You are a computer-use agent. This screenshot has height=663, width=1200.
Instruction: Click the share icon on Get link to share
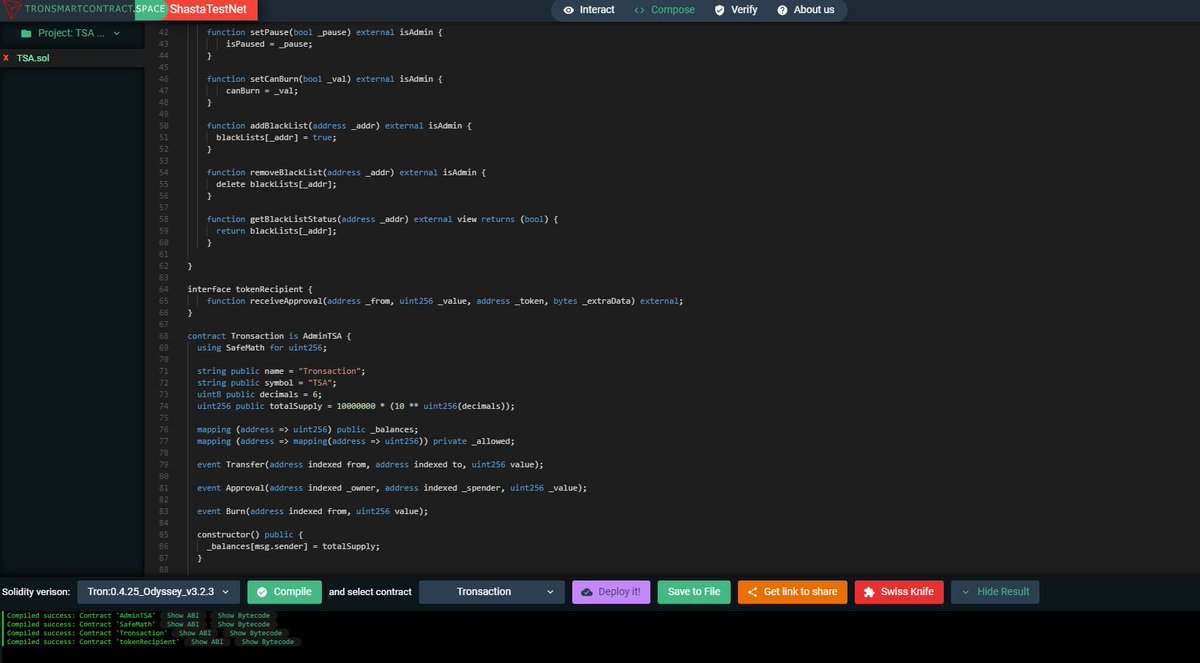[x=753, y=592]
